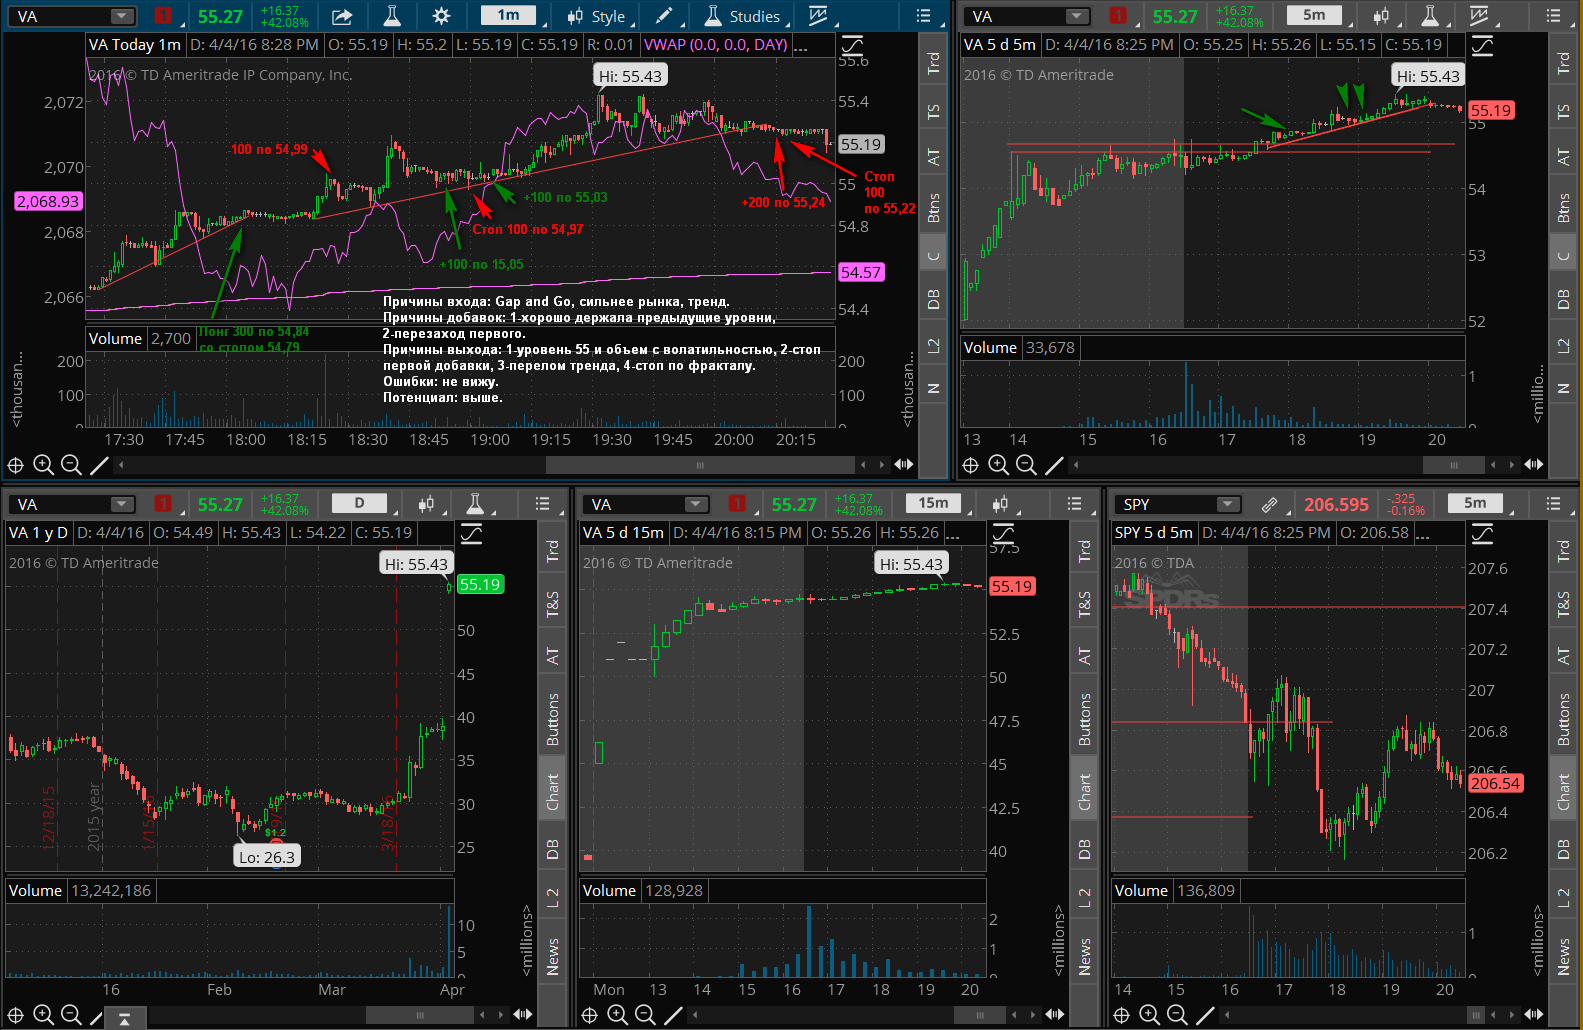Click the 55.19 price bubble on the 1m chart

click(861, 144)
